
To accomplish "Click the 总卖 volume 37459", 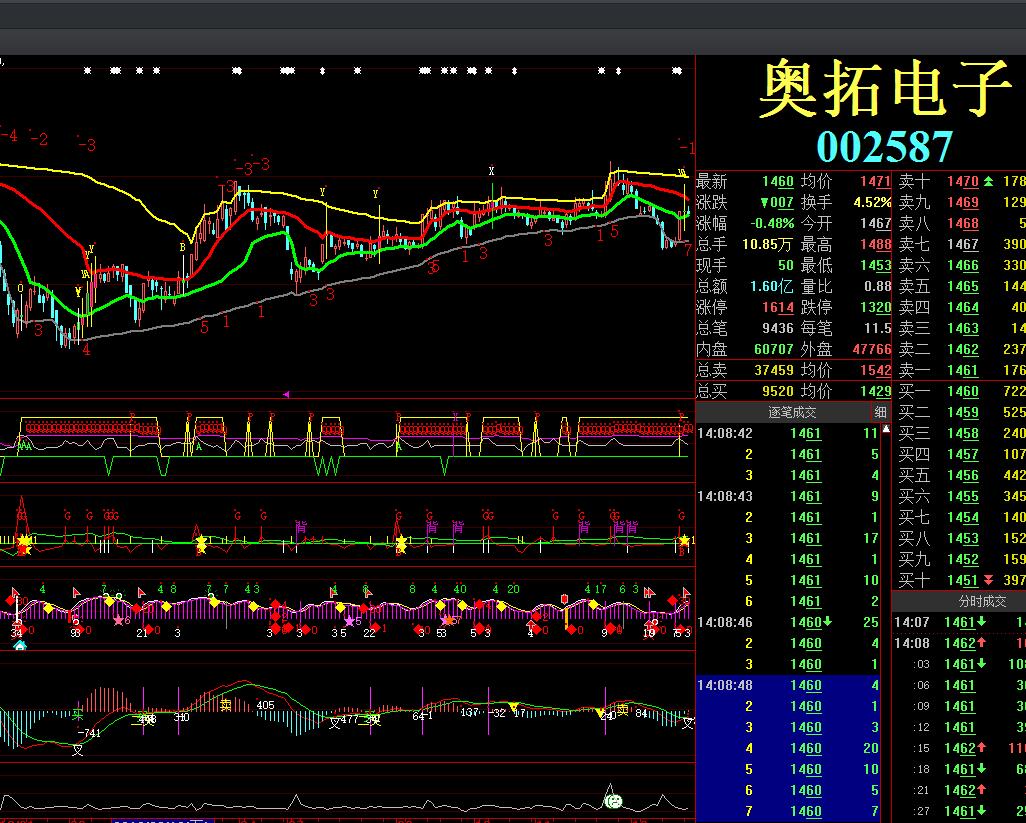I will [774, 370].
